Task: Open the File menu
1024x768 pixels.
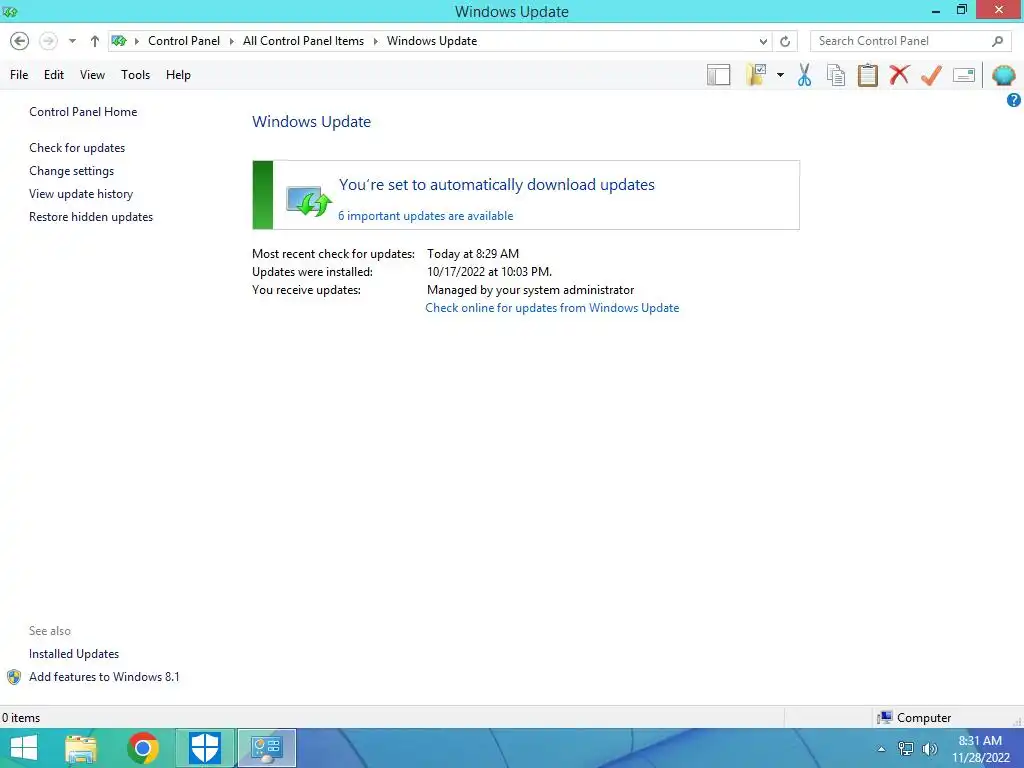Action: 19,75
